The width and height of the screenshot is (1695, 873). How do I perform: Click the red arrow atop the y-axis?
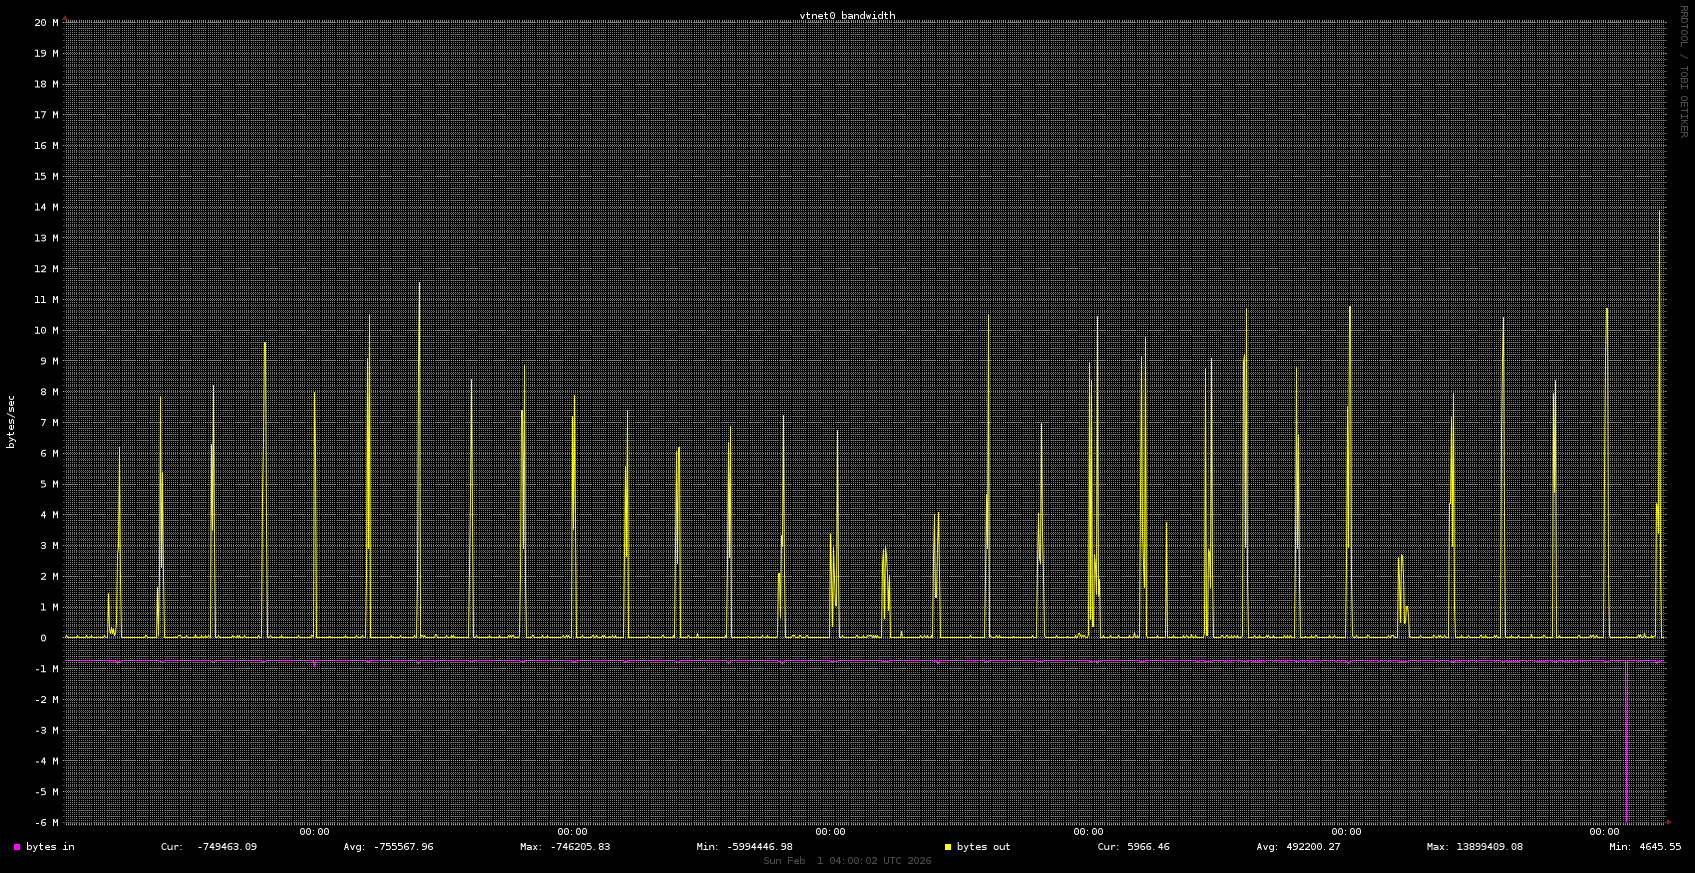tap(66, 18)
